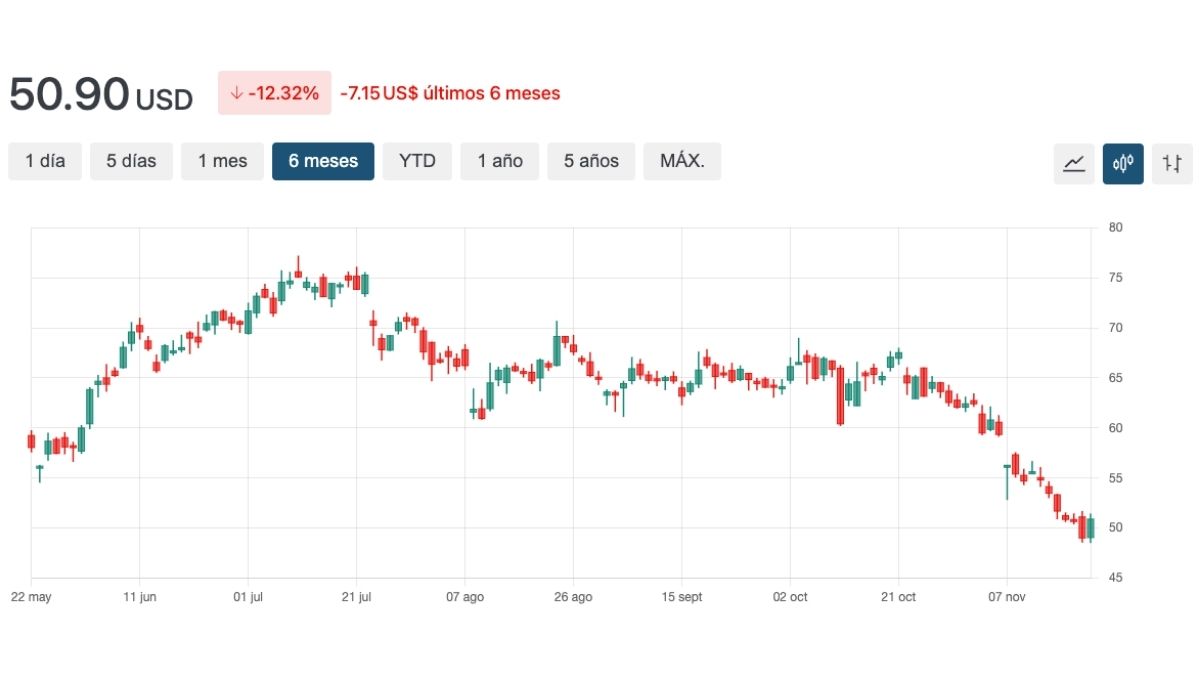The height and width of the screenshot is (675, 1200).
Task: Click the last green candlestick near 50
Action: [1090, 528]
